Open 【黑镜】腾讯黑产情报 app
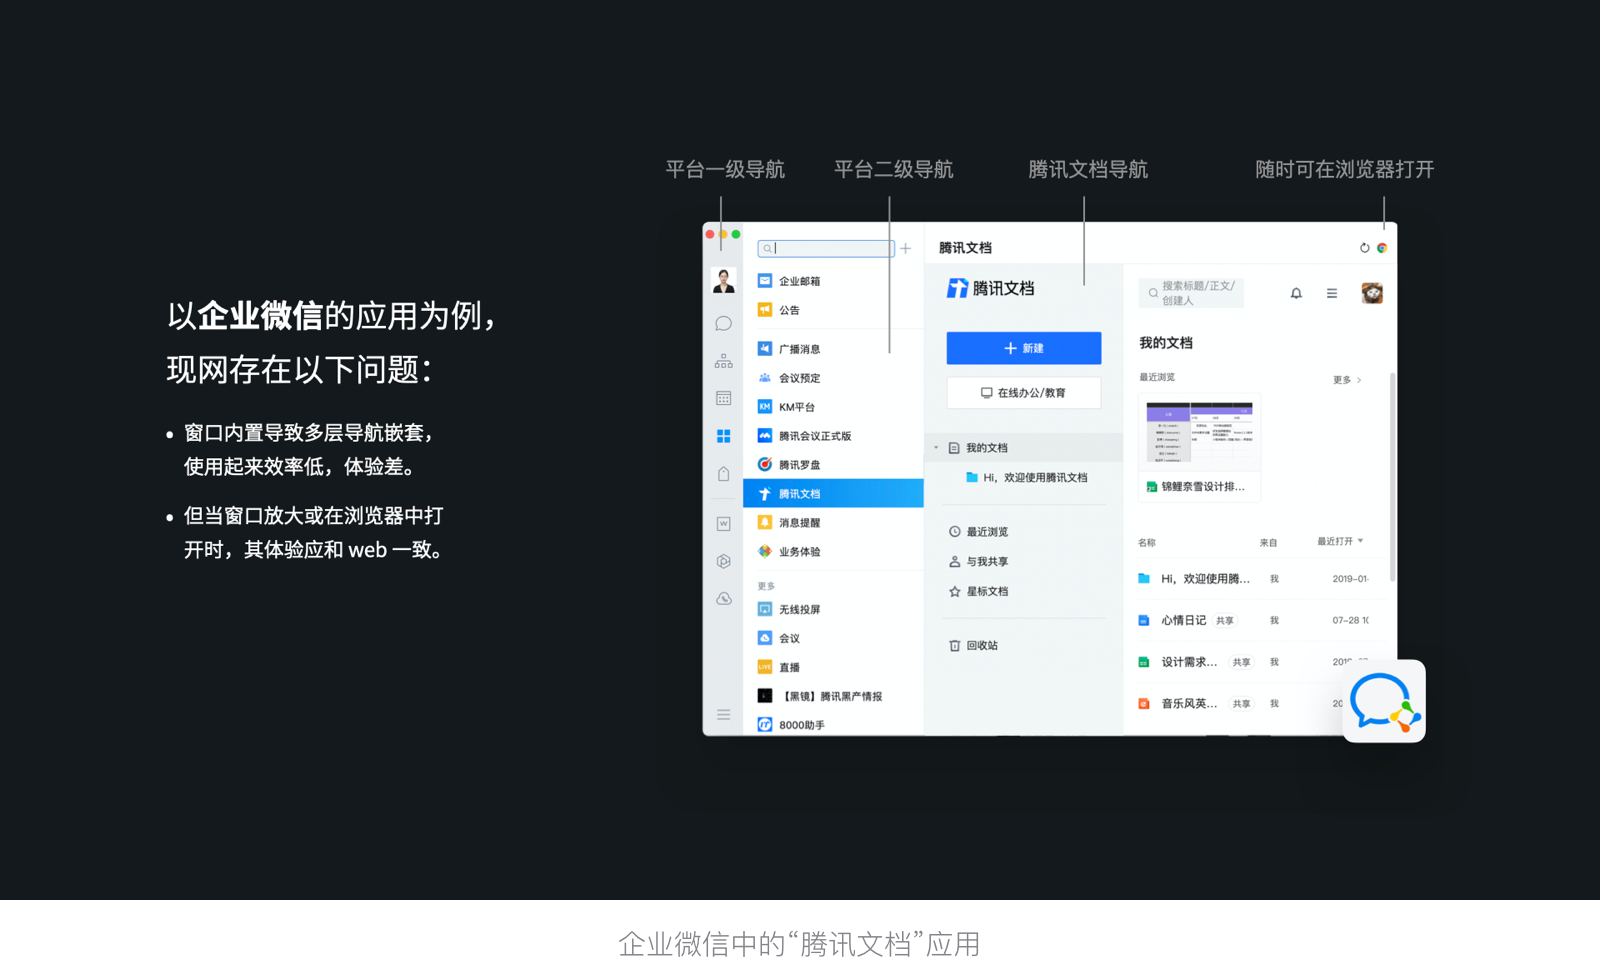This screenshot has height=964, width=1600. pos(833,696)
